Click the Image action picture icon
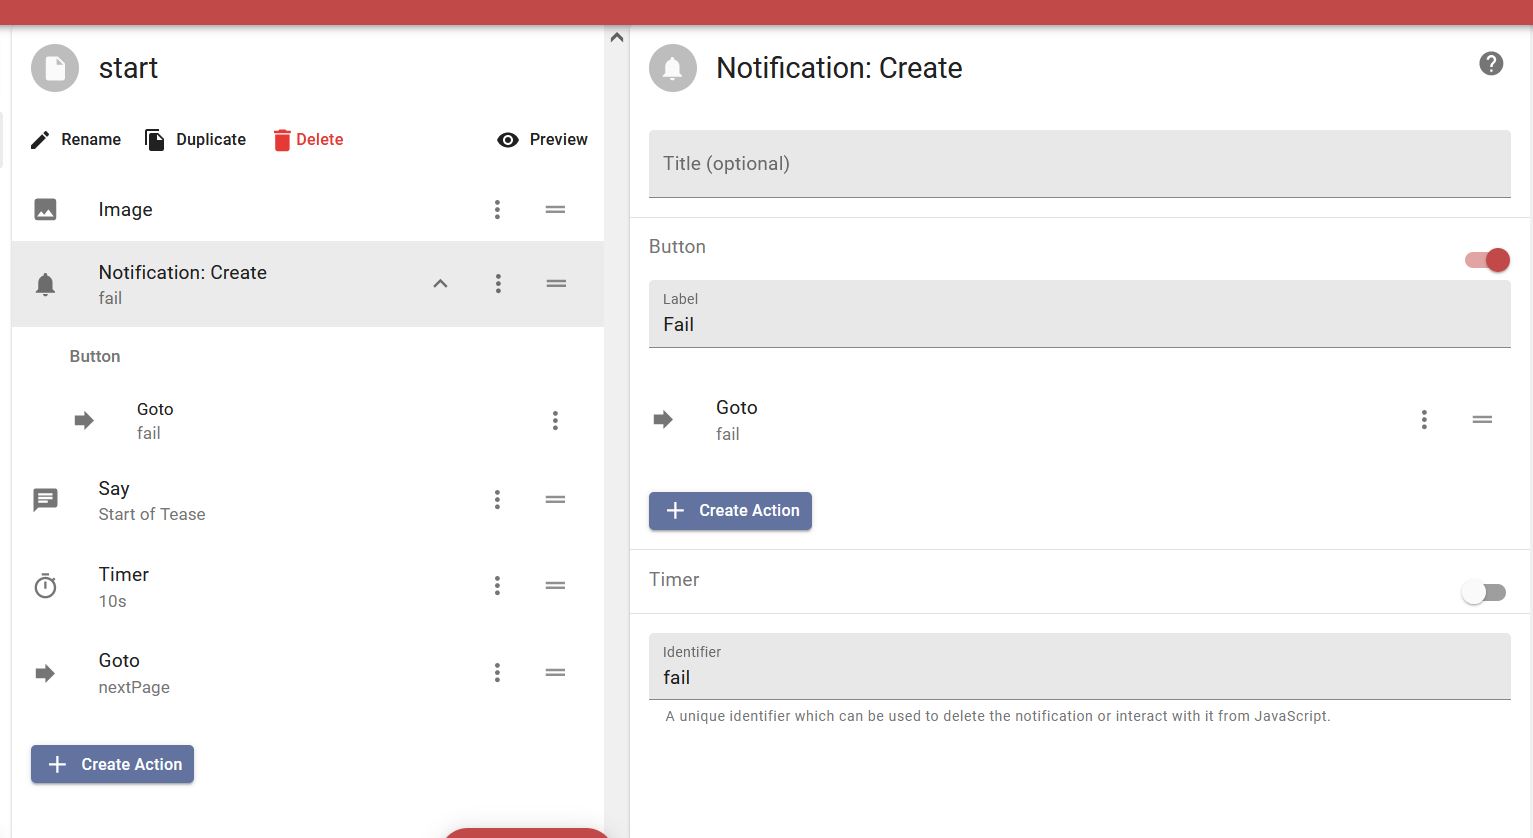 tap(45, 210)
